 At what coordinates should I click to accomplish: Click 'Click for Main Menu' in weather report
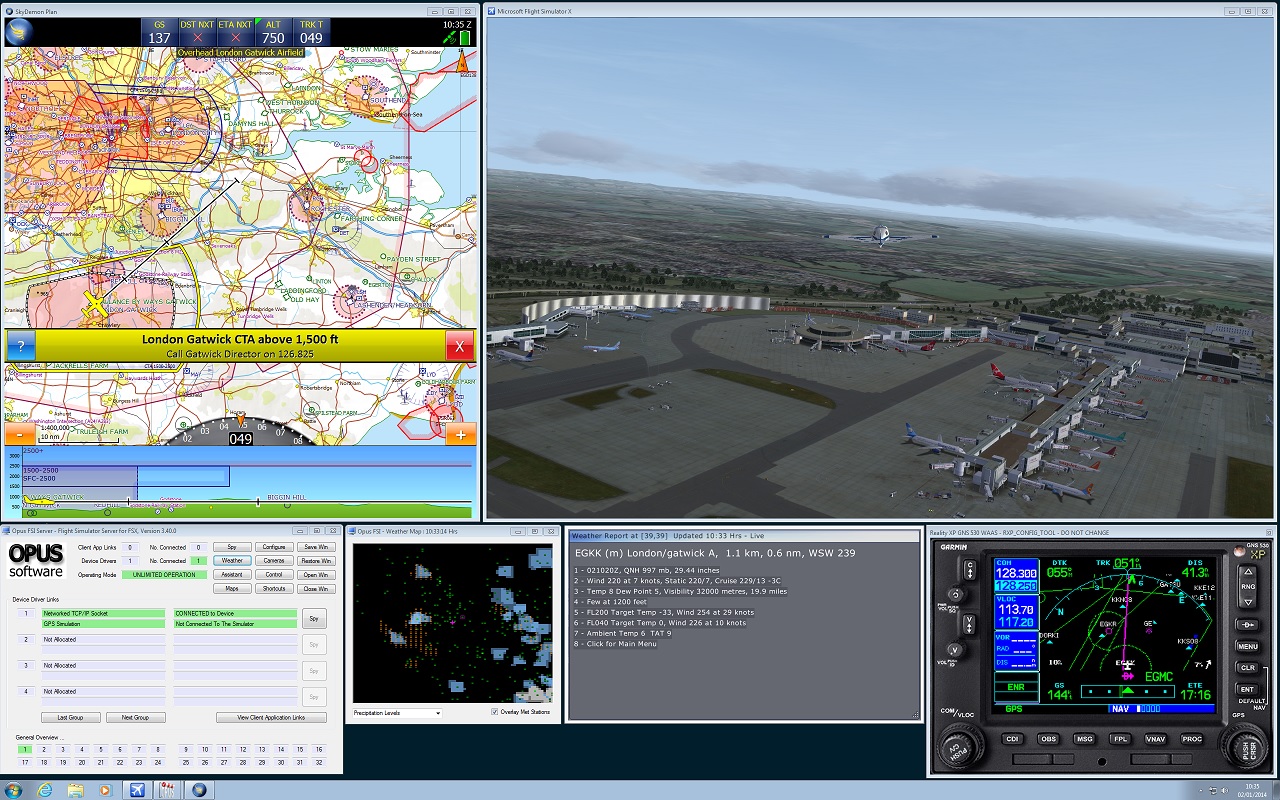pos(615,644)
